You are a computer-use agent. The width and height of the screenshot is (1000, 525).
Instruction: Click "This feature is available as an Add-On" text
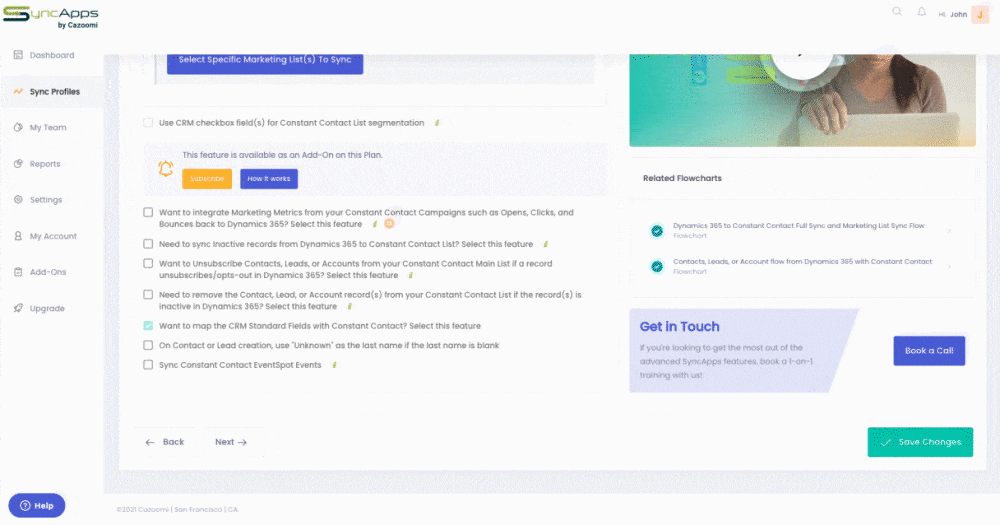pos(283,154)
